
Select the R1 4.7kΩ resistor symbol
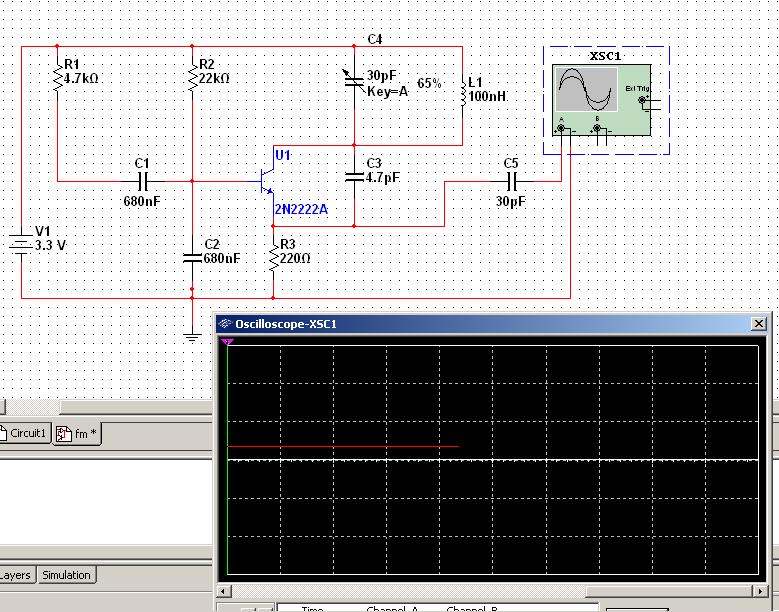[57, 78]
